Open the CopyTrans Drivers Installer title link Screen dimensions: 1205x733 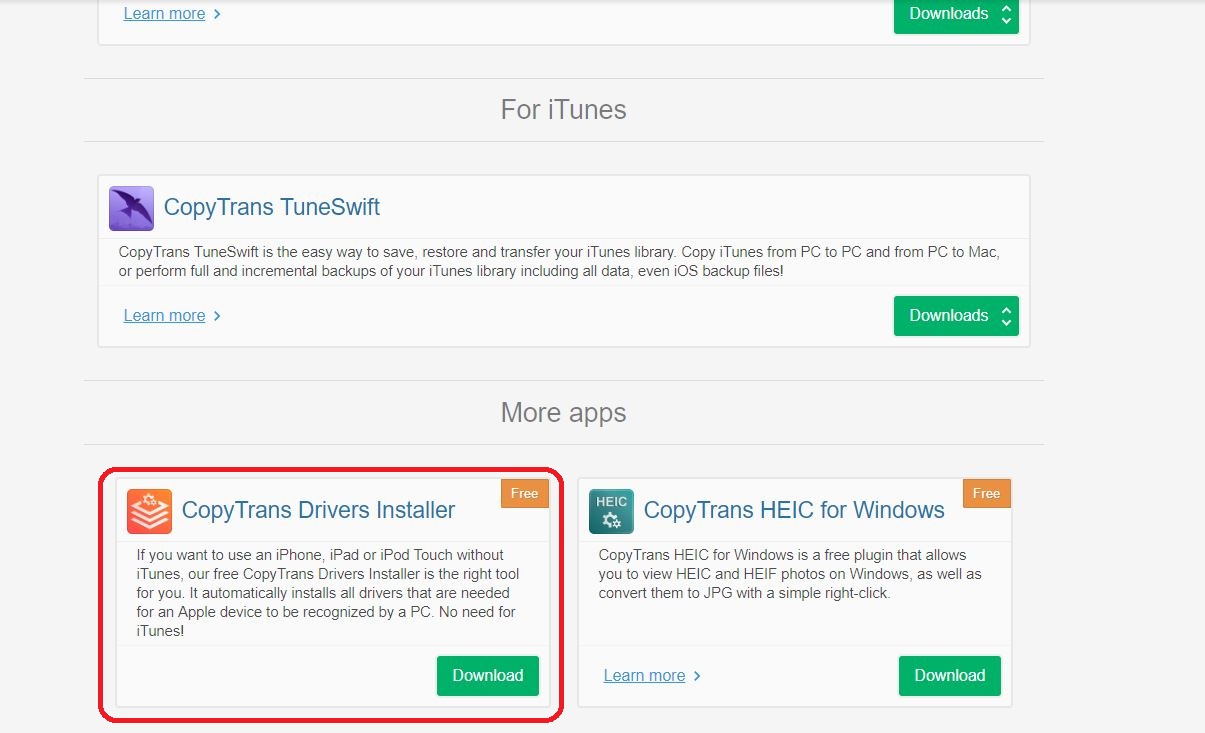(x=318, y=510)
